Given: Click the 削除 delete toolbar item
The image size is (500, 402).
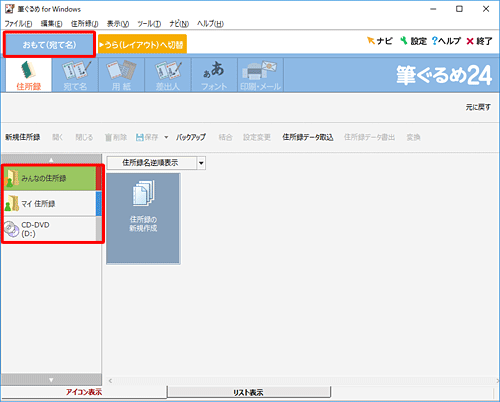Looking at the screenshot, I should tap(116, 137).
